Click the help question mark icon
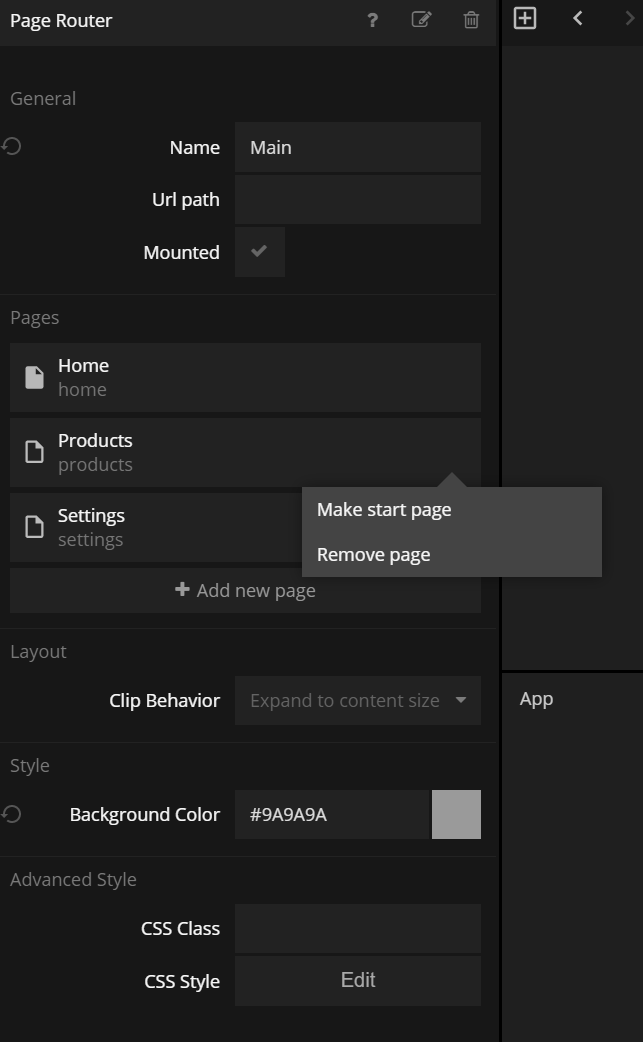 (x=372, y=20)
